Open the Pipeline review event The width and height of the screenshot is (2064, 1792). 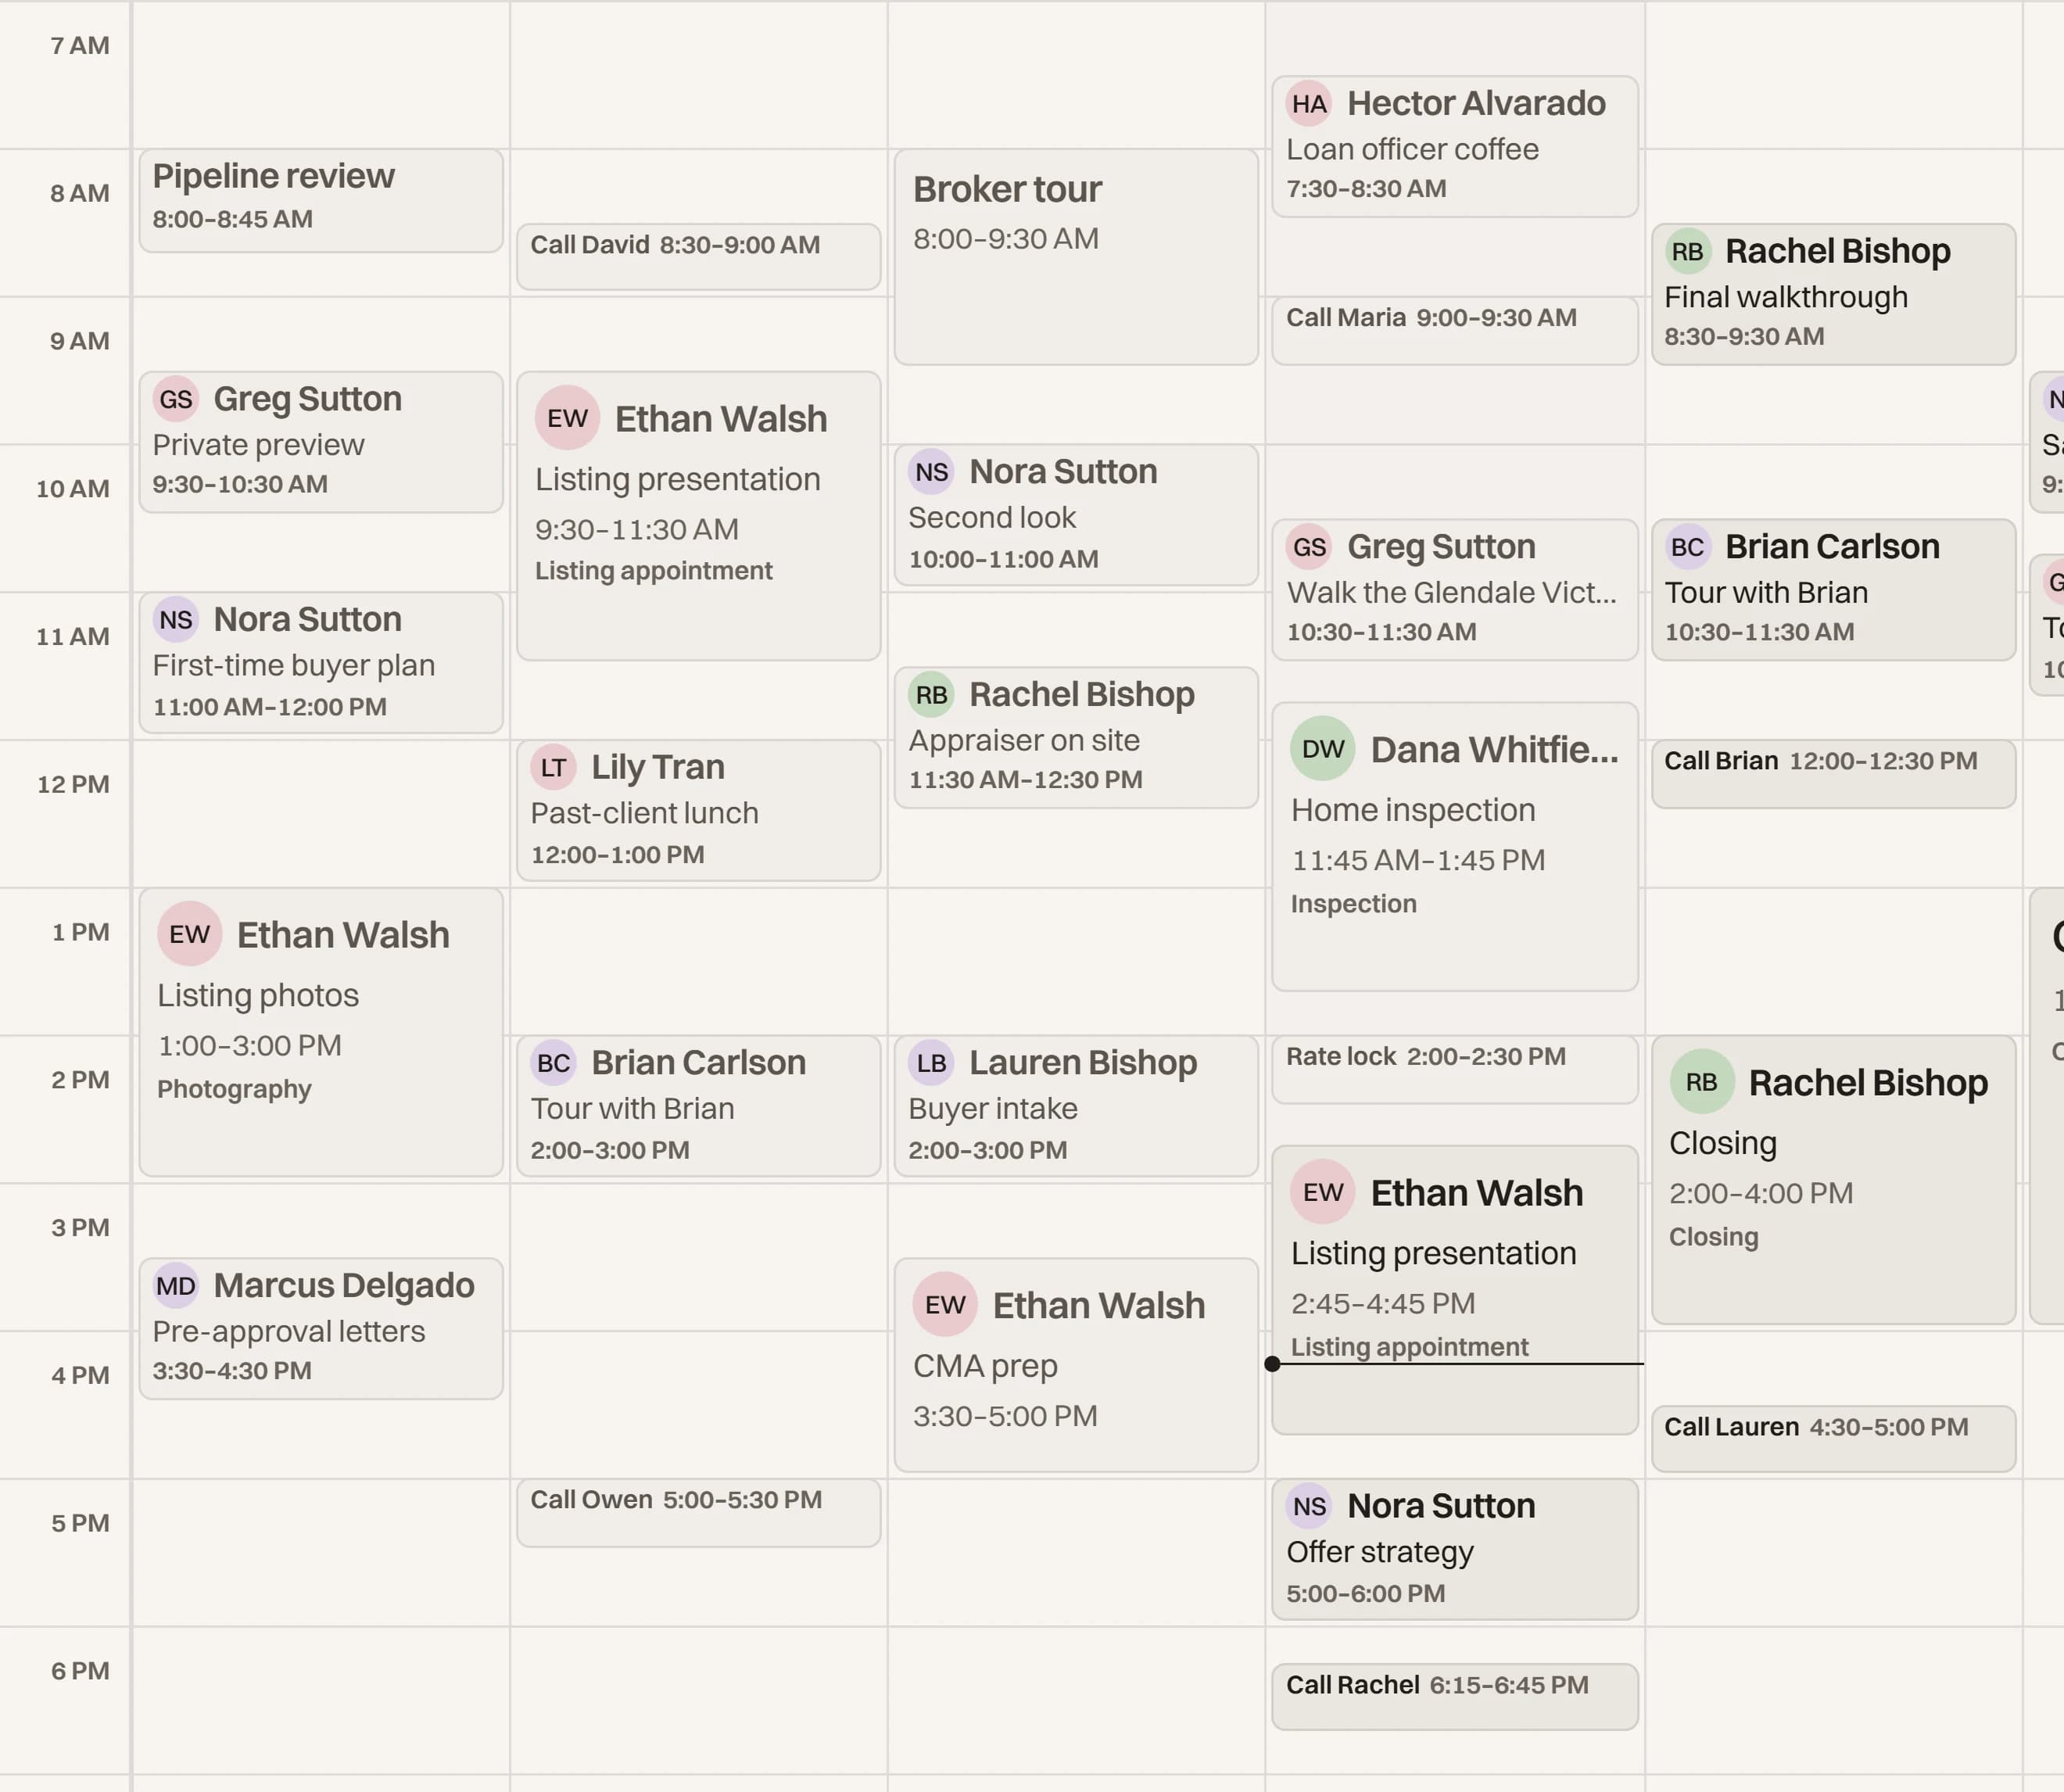coord(321,201)
